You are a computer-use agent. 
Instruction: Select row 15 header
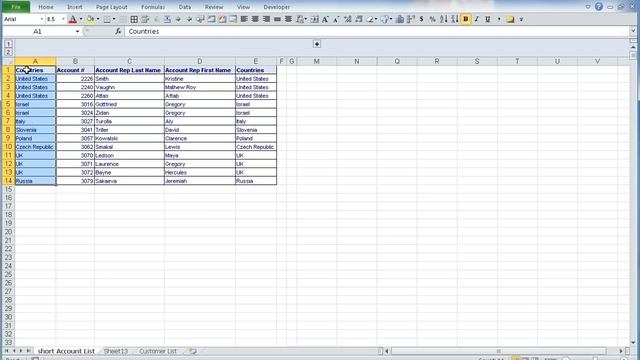(8, 189)
